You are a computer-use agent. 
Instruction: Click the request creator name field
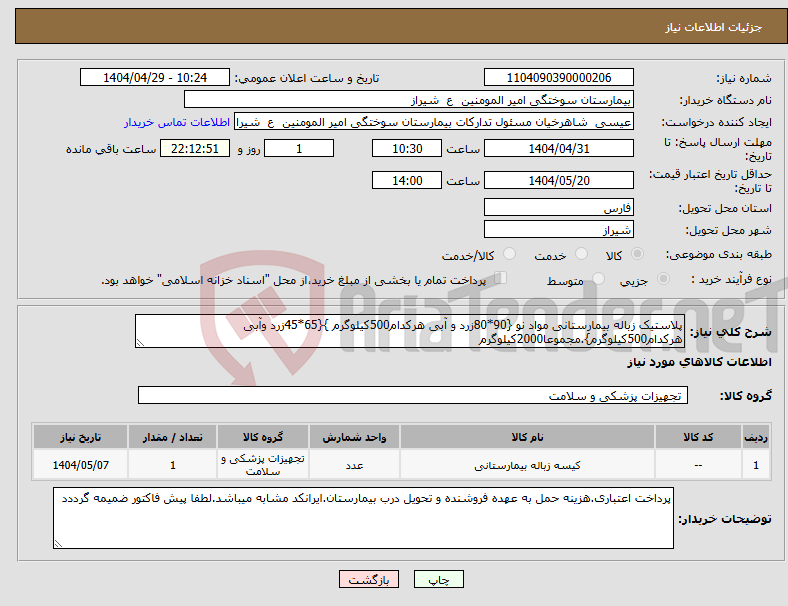[434, 122]
